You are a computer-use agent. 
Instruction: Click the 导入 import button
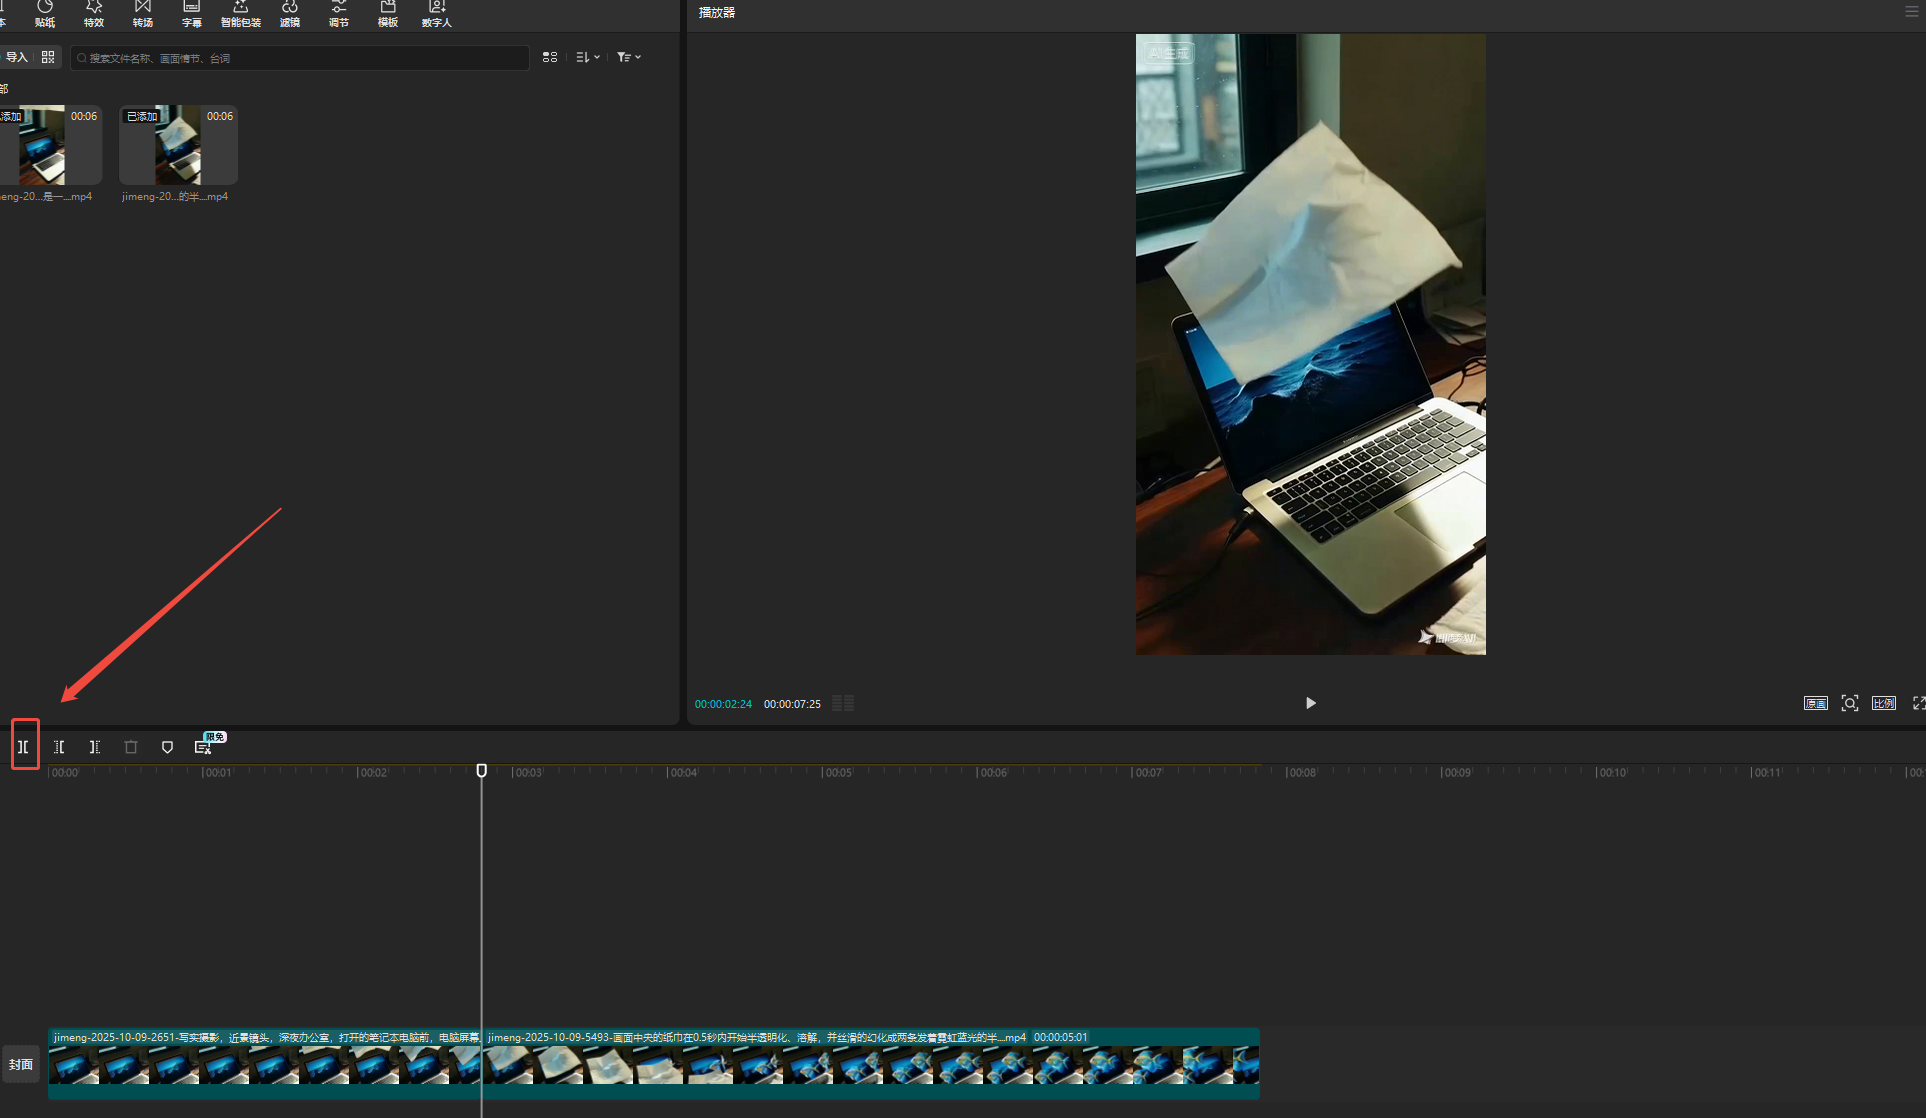coord(17,57)
